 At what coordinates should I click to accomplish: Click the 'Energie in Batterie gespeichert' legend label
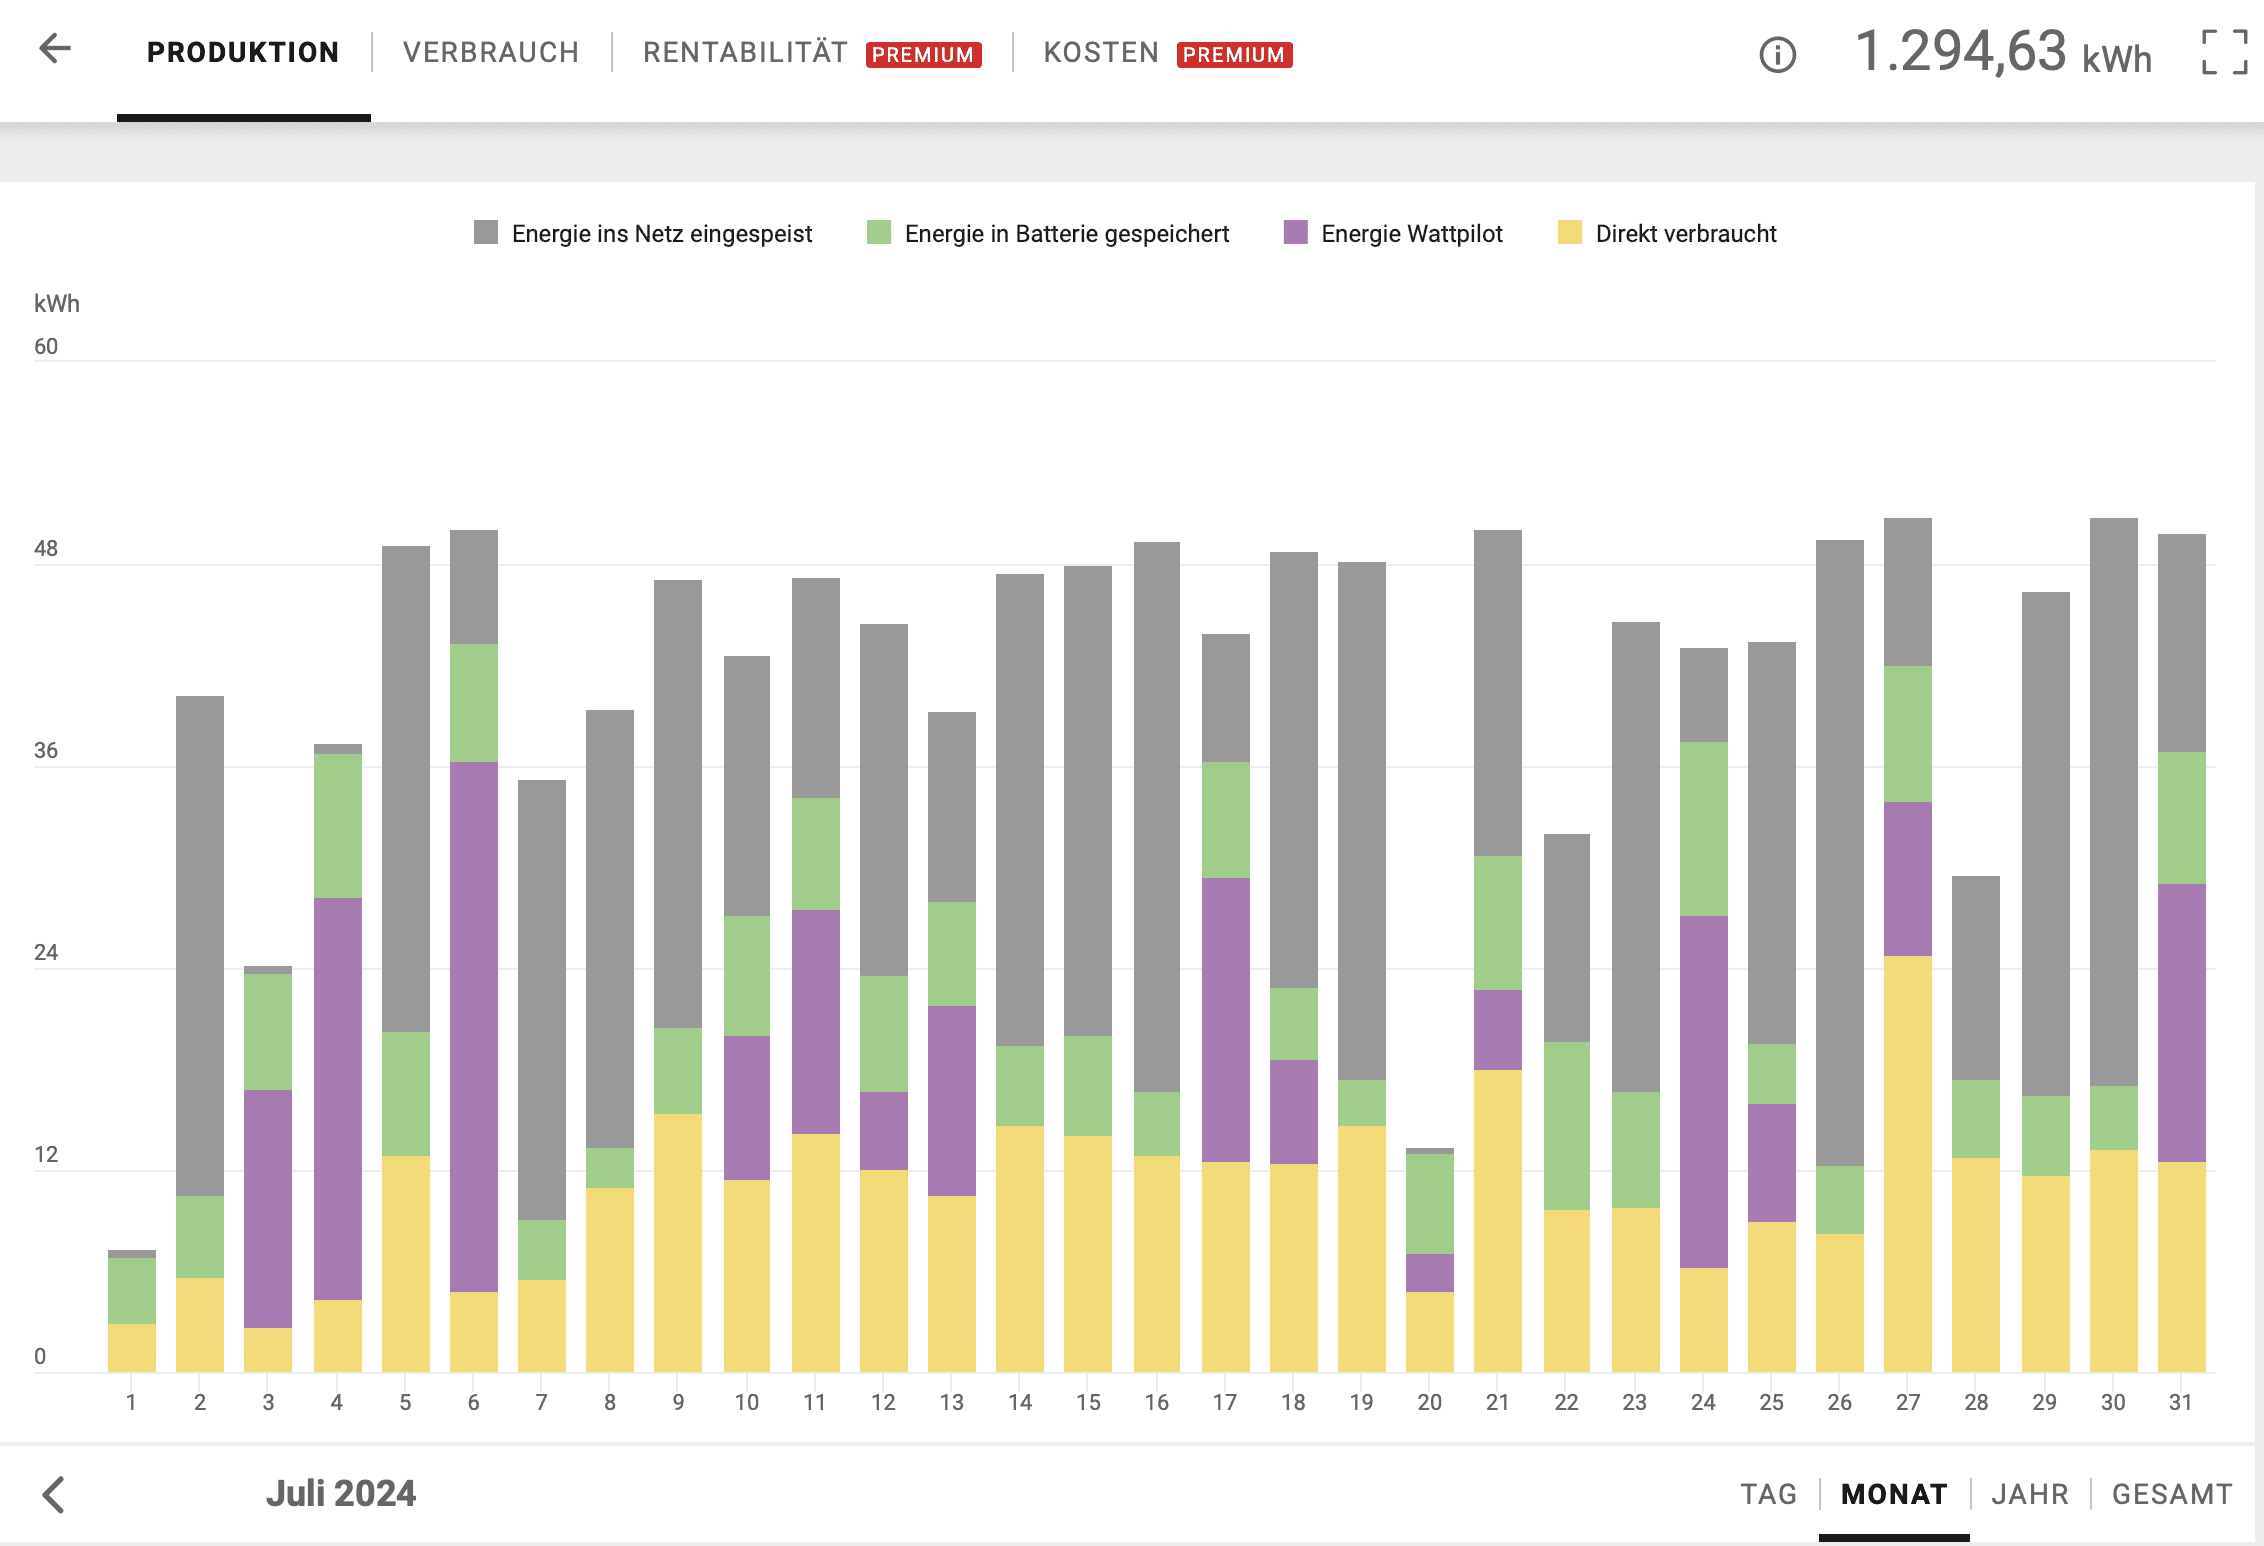[x=1067, y=234]
